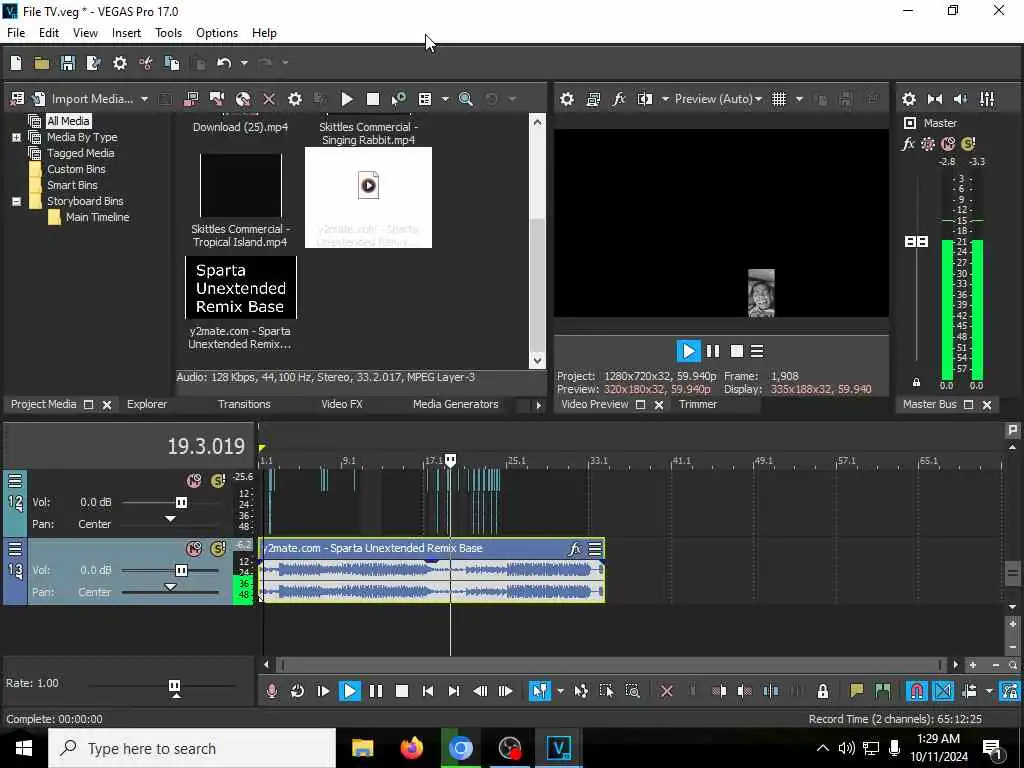Toggle the Master Bus fader lock icon
Viewport: 1024px width, 768px height.
pos(916,383)
